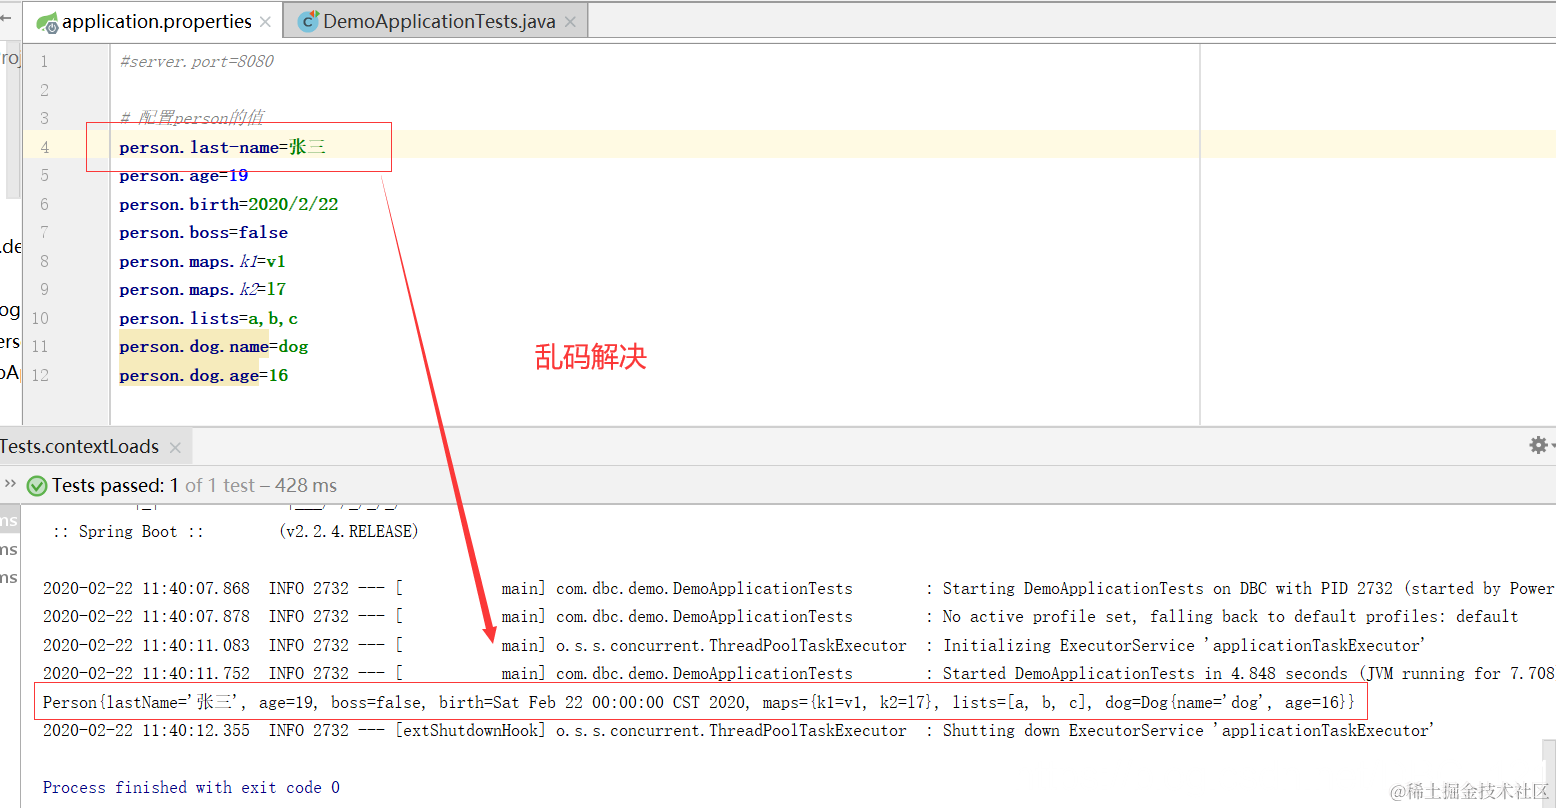Click the 'person.boss=false' line
Screen dimensions: 1556x808
pos(204,233)
